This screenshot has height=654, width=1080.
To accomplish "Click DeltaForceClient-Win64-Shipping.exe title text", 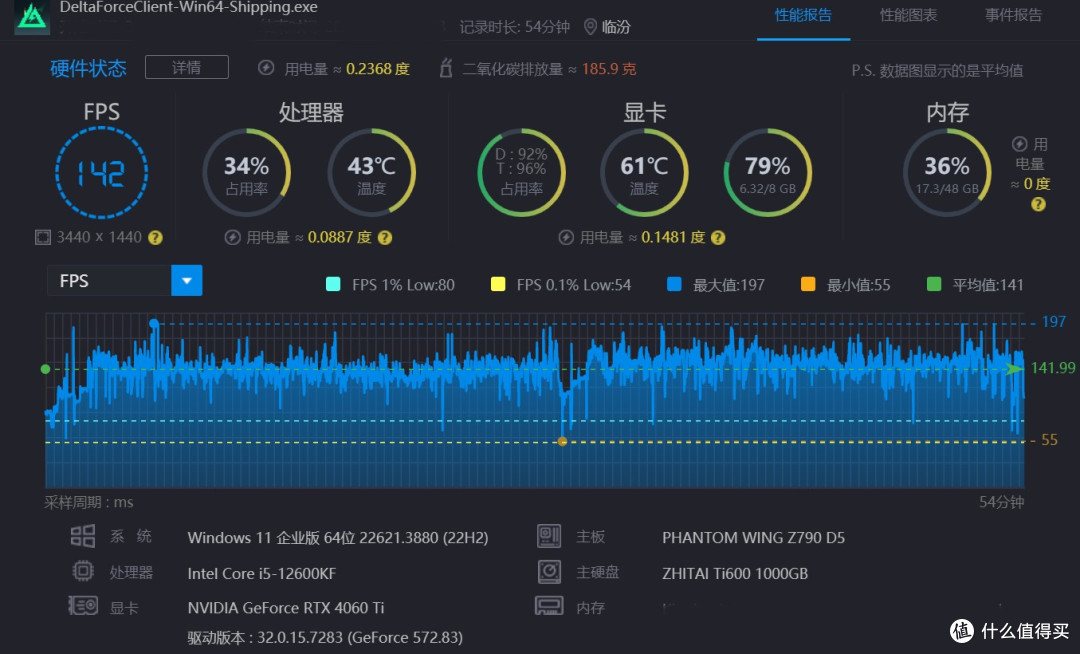I will (189, 8).
